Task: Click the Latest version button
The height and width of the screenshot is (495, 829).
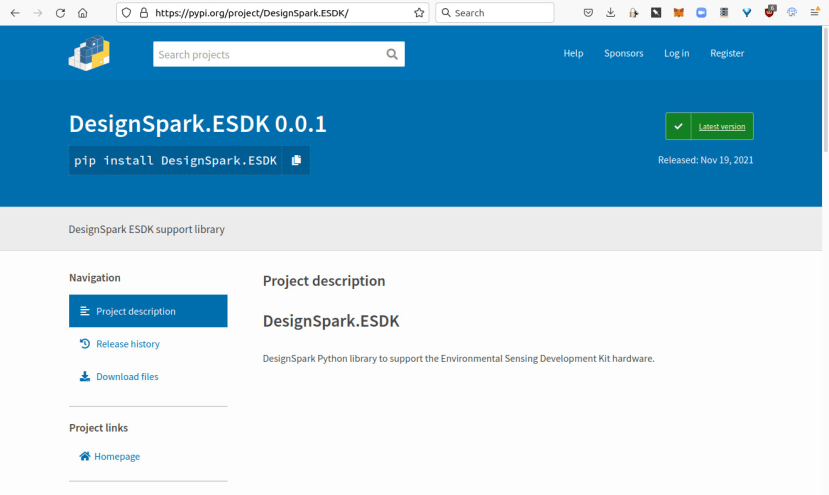Action: (710, 126)
